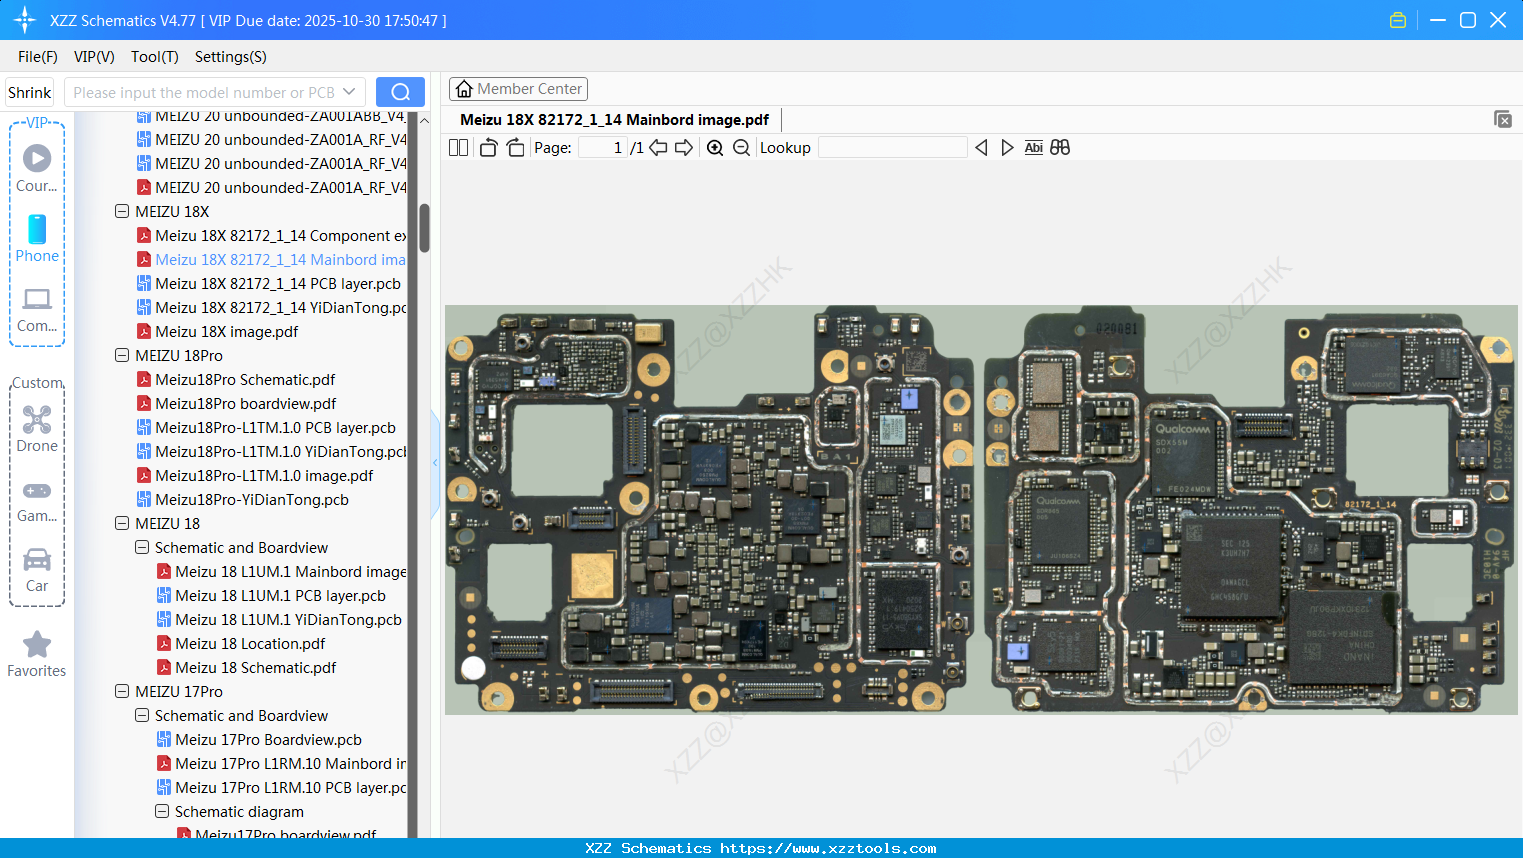Open the Tool(T) menu
1523x858 pixels.
pyautogui.click(x=154, y=57)
